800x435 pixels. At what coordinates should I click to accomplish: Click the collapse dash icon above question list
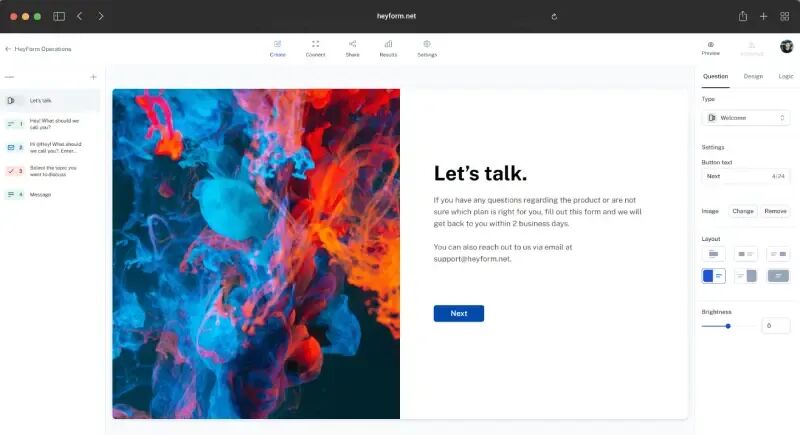pyautogui.click(x=9, y=77)
